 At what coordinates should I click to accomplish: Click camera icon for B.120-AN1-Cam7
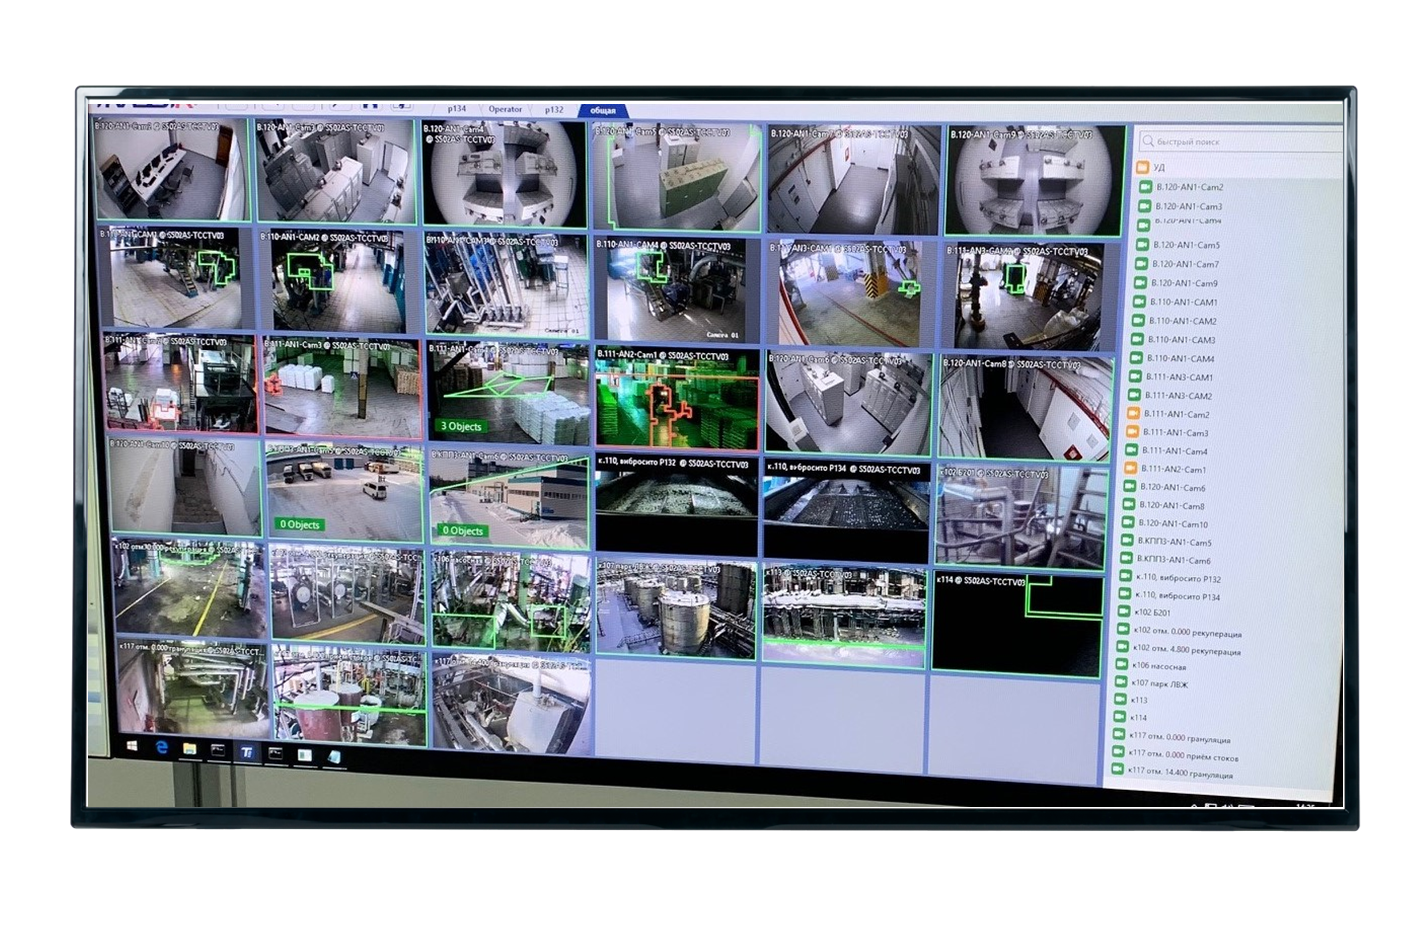1141,264
